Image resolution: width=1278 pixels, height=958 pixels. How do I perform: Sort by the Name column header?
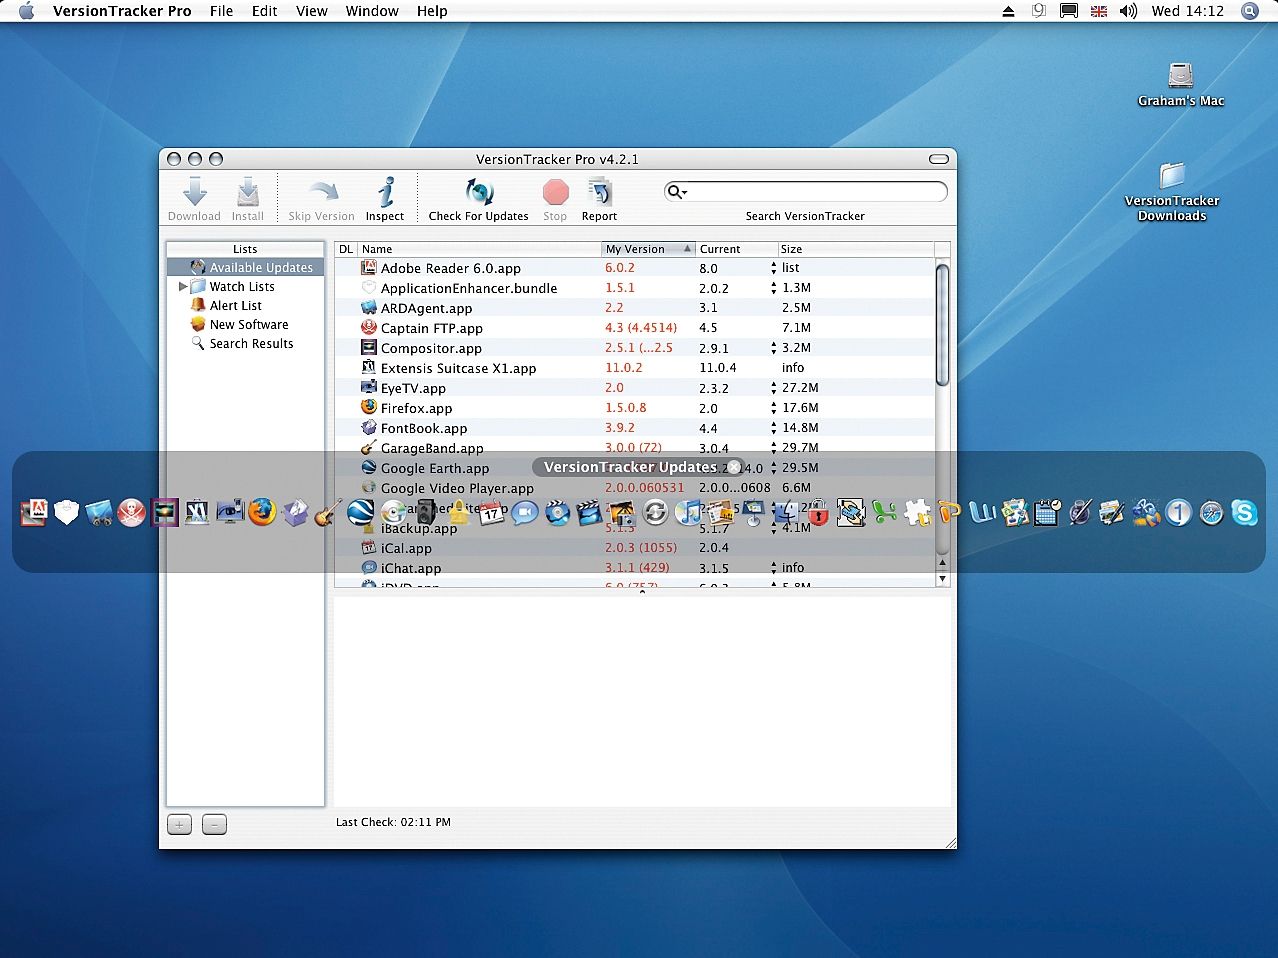pos(479,249)
